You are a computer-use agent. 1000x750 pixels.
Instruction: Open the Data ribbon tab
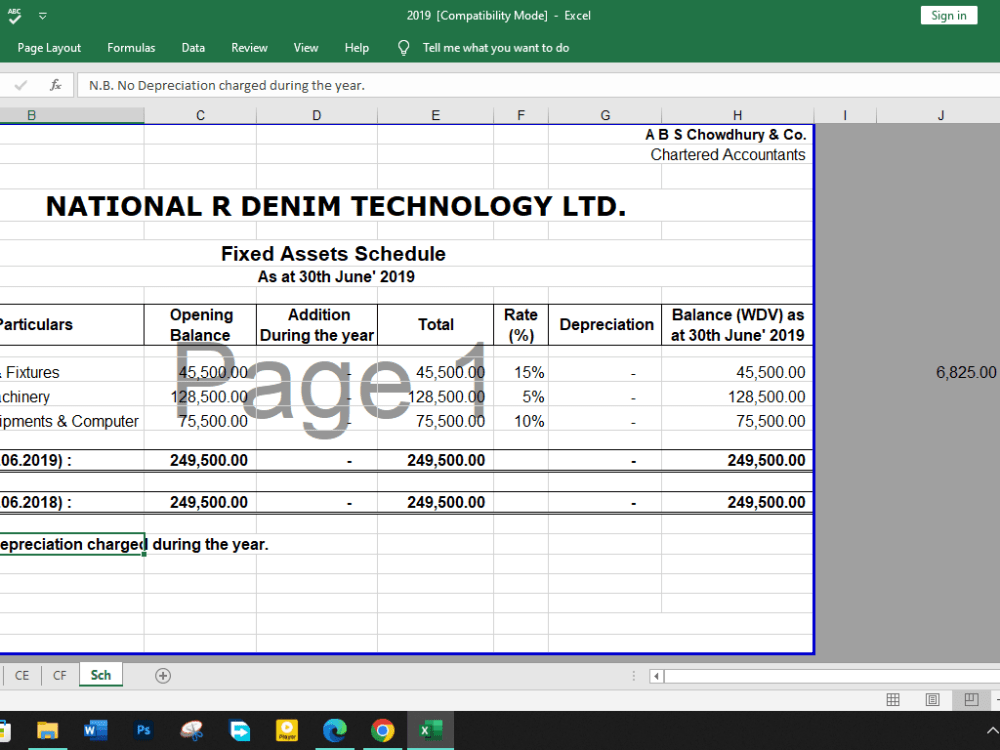pyautogui.click(x=193, y=48)
